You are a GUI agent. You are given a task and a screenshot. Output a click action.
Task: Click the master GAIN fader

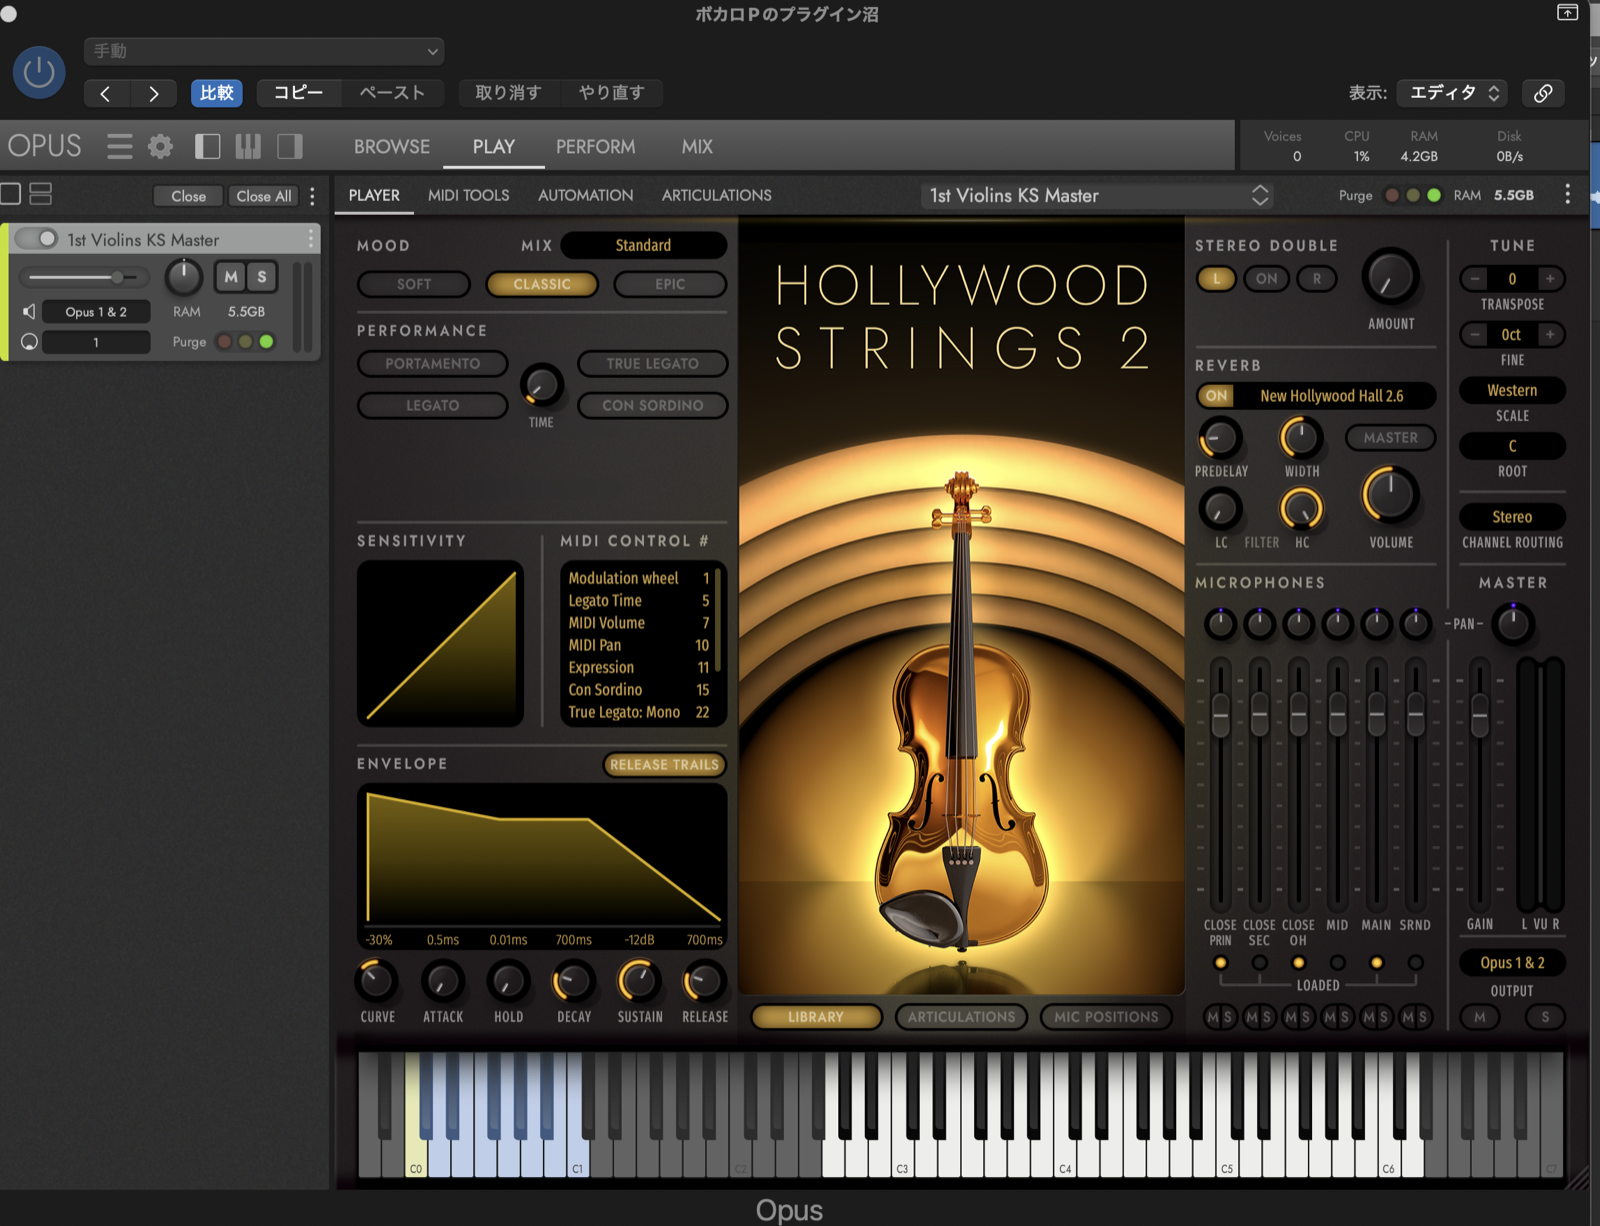1480,716
